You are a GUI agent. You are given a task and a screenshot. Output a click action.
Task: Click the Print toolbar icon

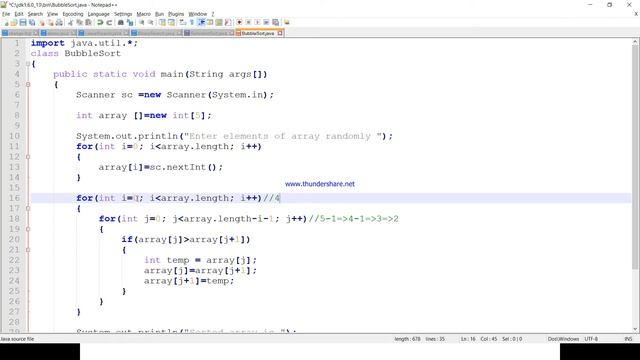pos(60,22)
